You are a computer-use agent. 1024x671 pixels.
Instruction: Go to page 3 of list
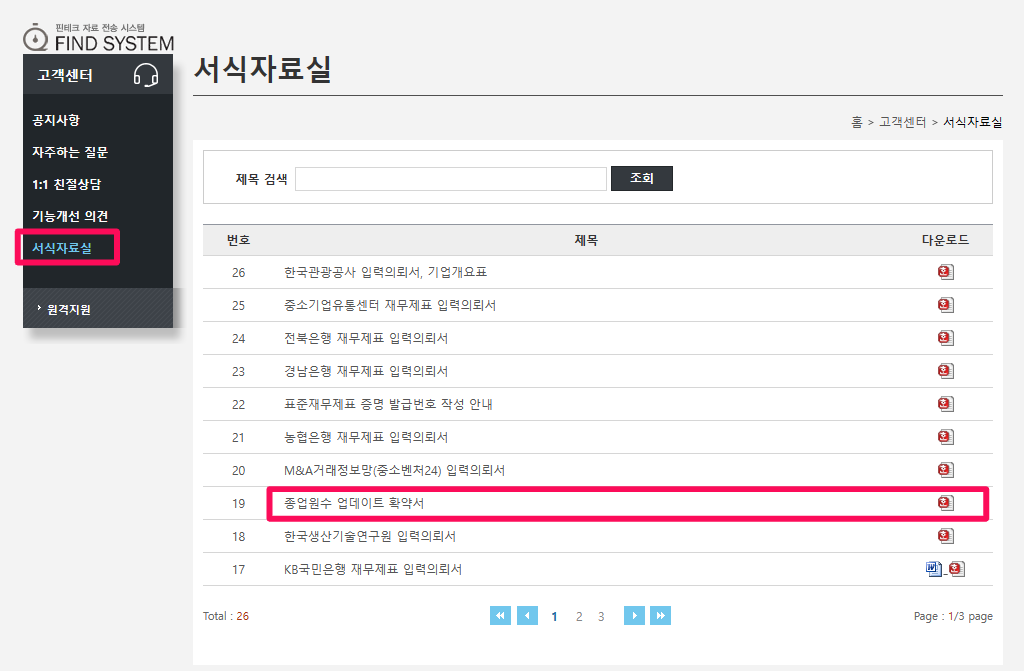[601, 616]
